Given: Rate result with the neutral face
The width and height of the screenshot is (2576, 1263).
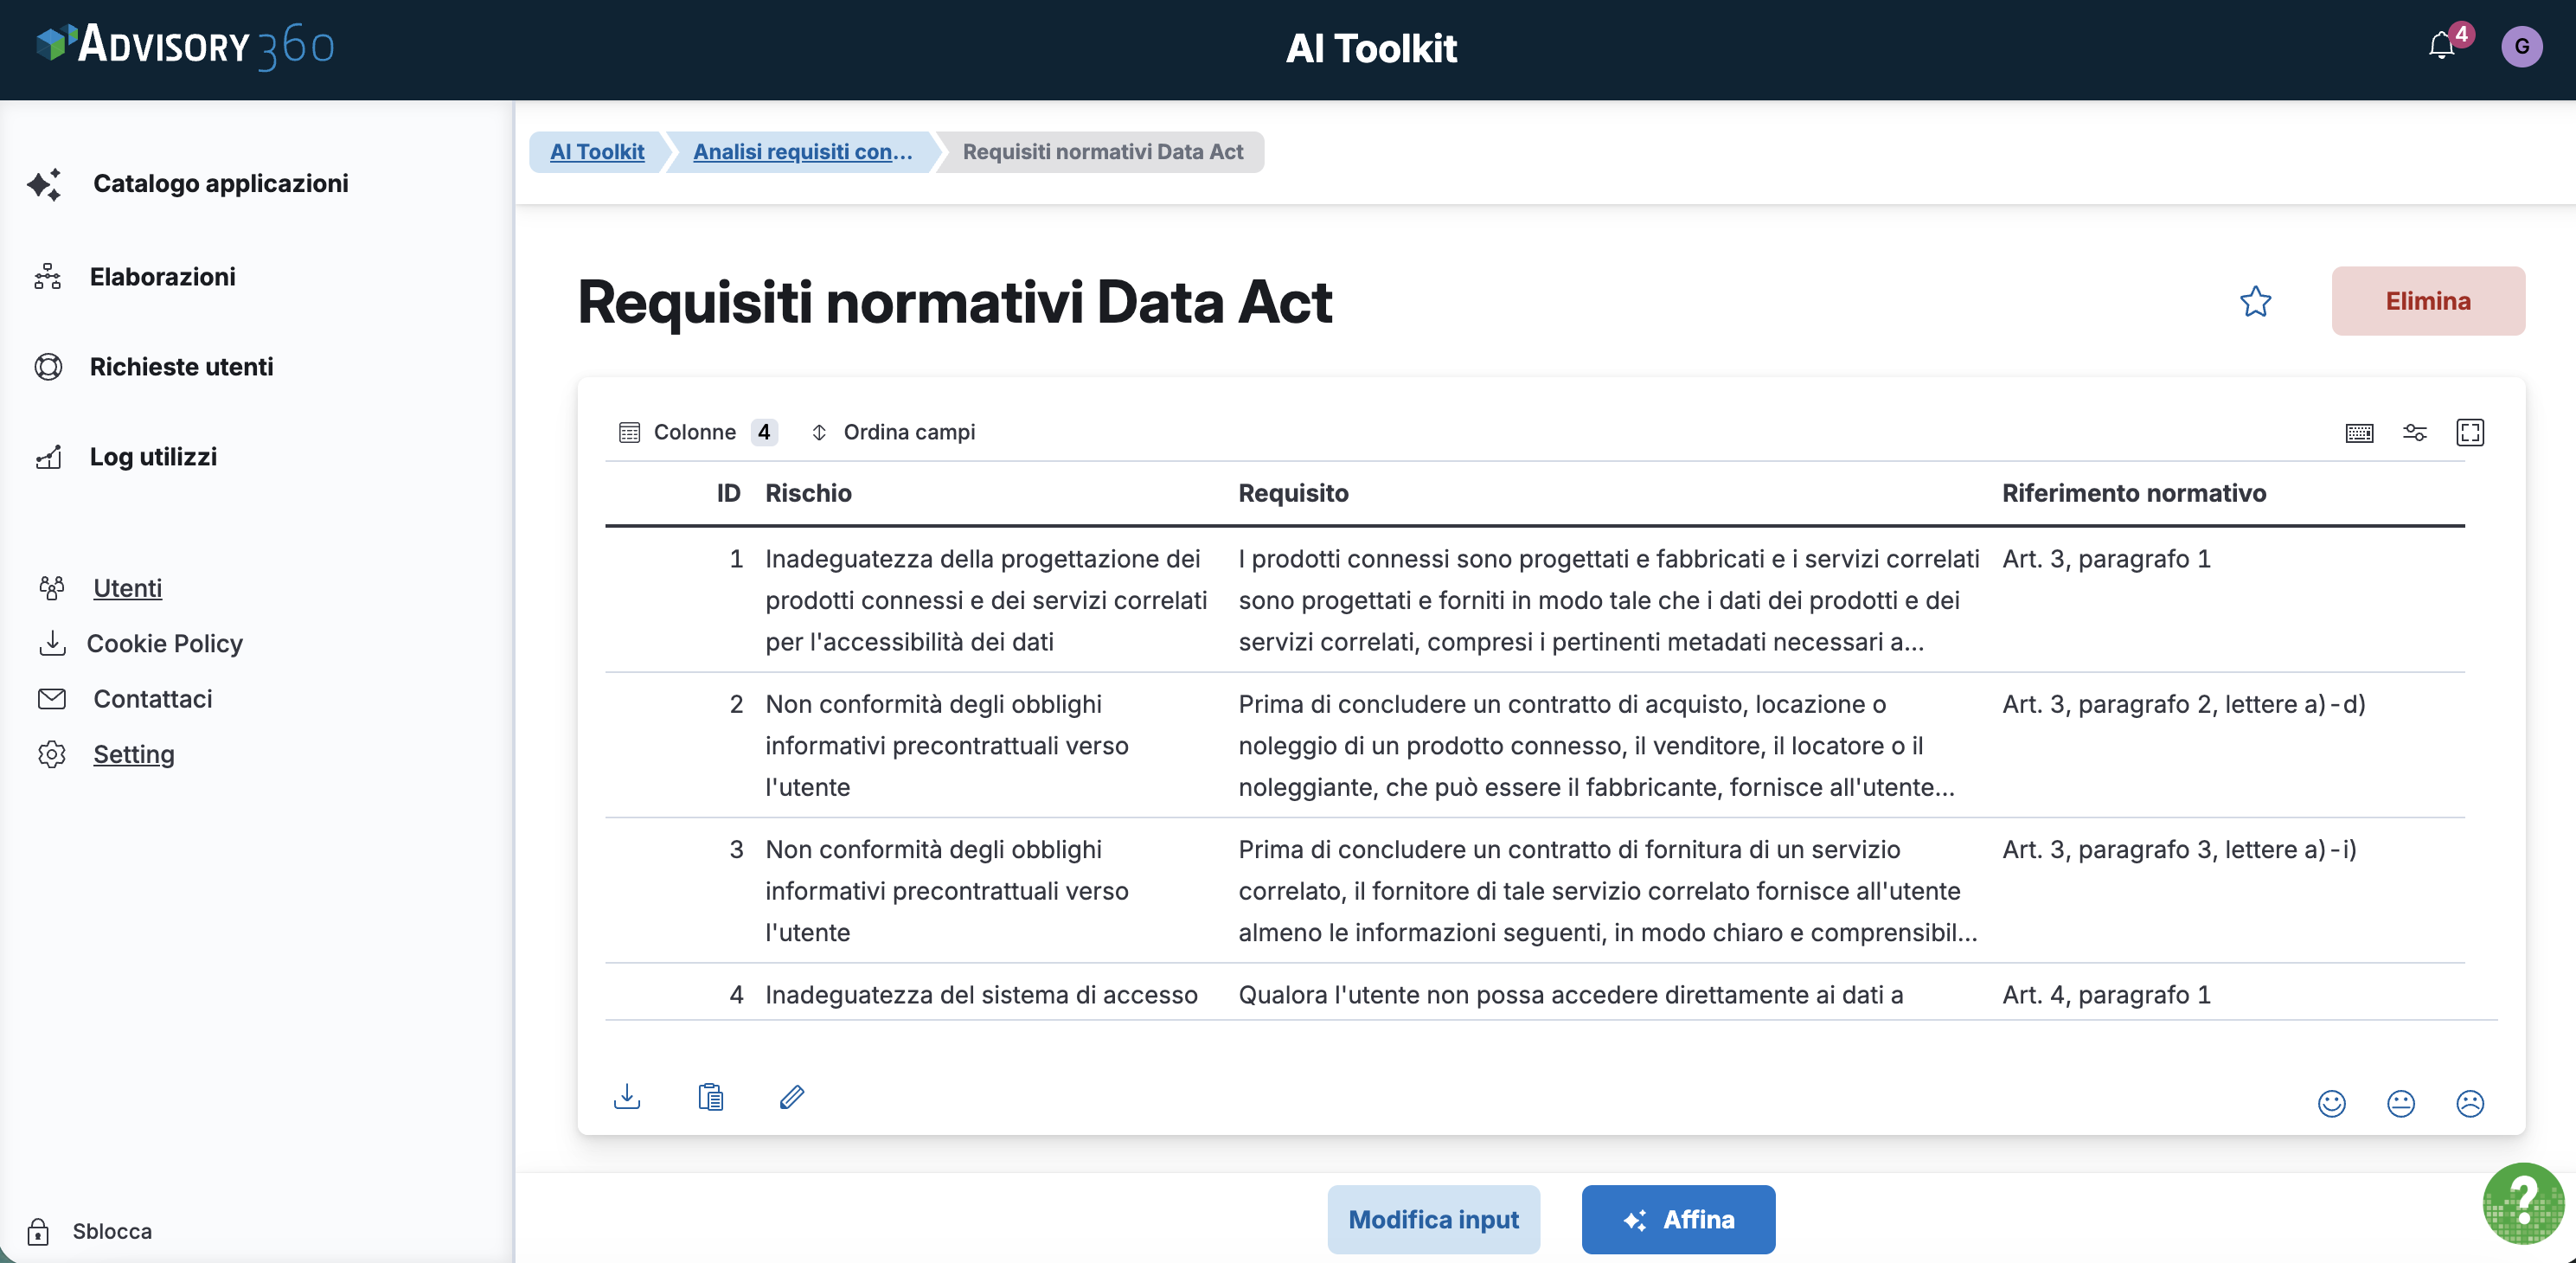Looking at the screenshot, I should pyautogui.click(x=2400, y=1103).
